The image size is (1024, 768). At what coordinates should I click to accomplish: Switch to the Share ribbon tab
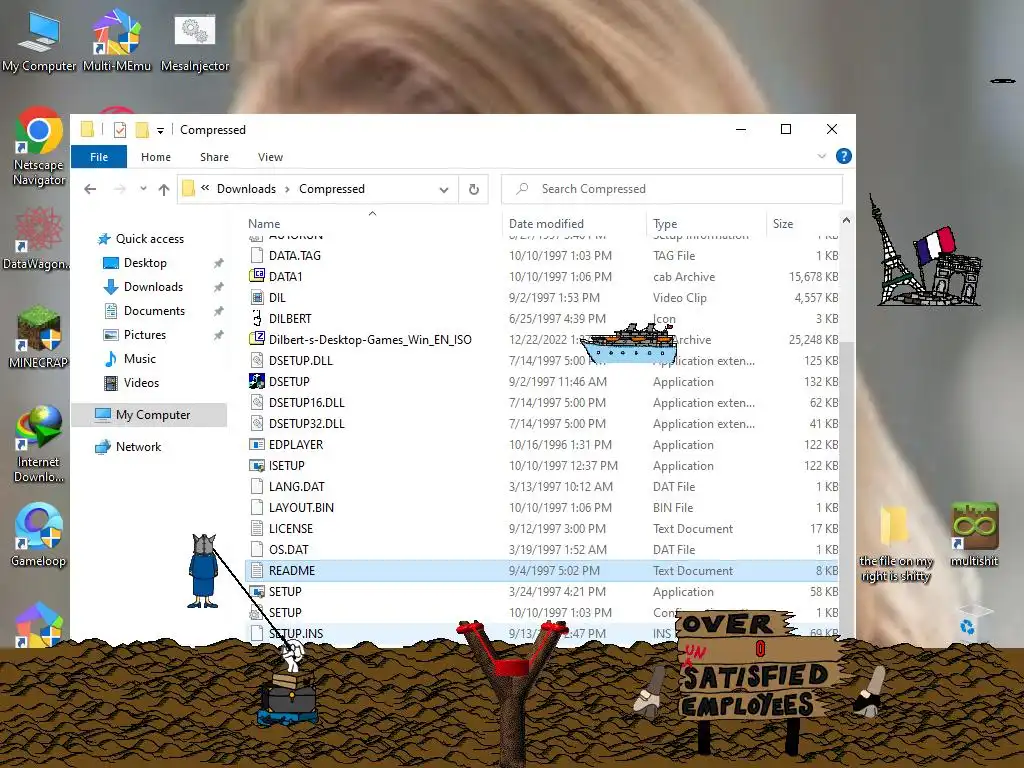[214, 157]
